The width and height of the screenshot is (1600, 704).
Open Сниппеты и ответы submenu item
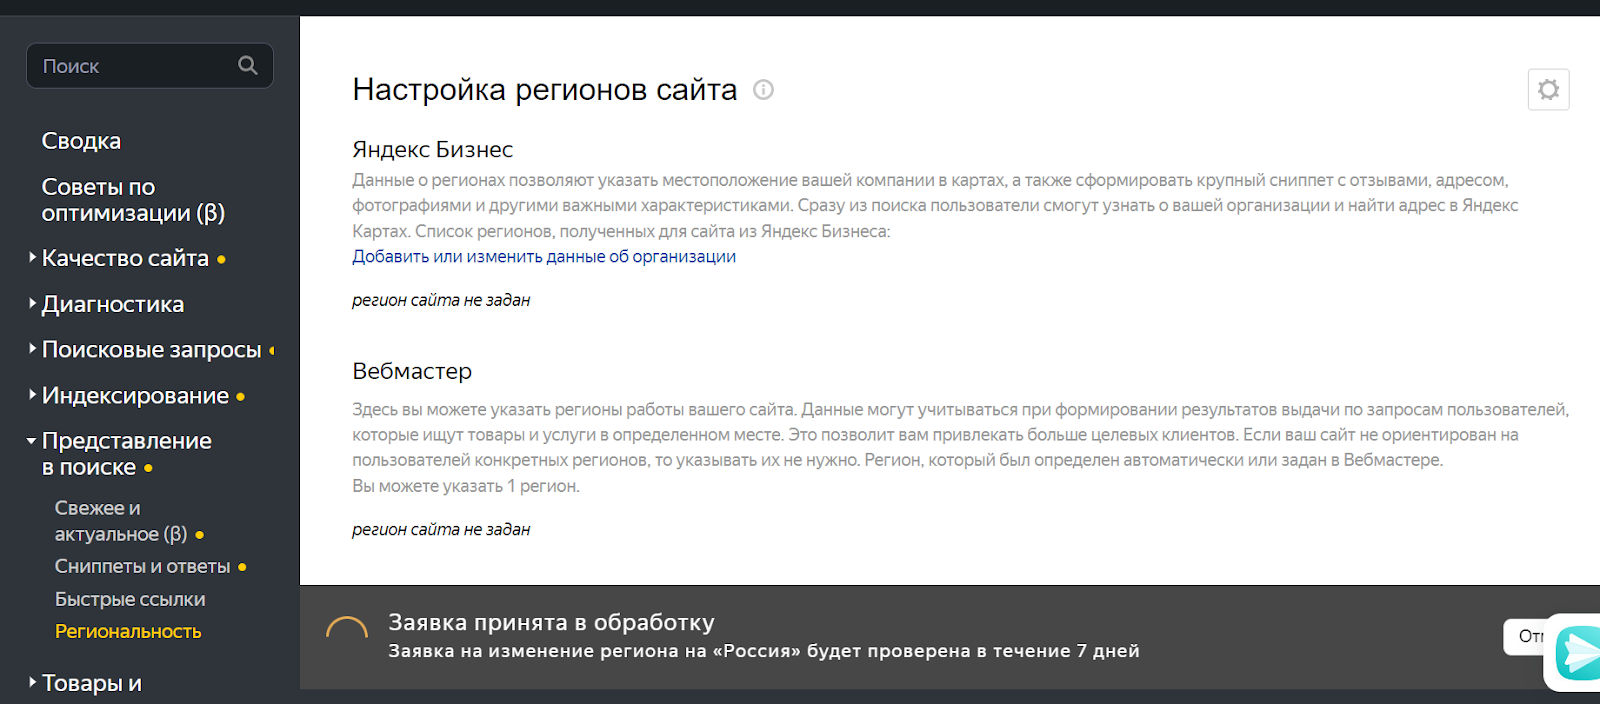(142, 566)
